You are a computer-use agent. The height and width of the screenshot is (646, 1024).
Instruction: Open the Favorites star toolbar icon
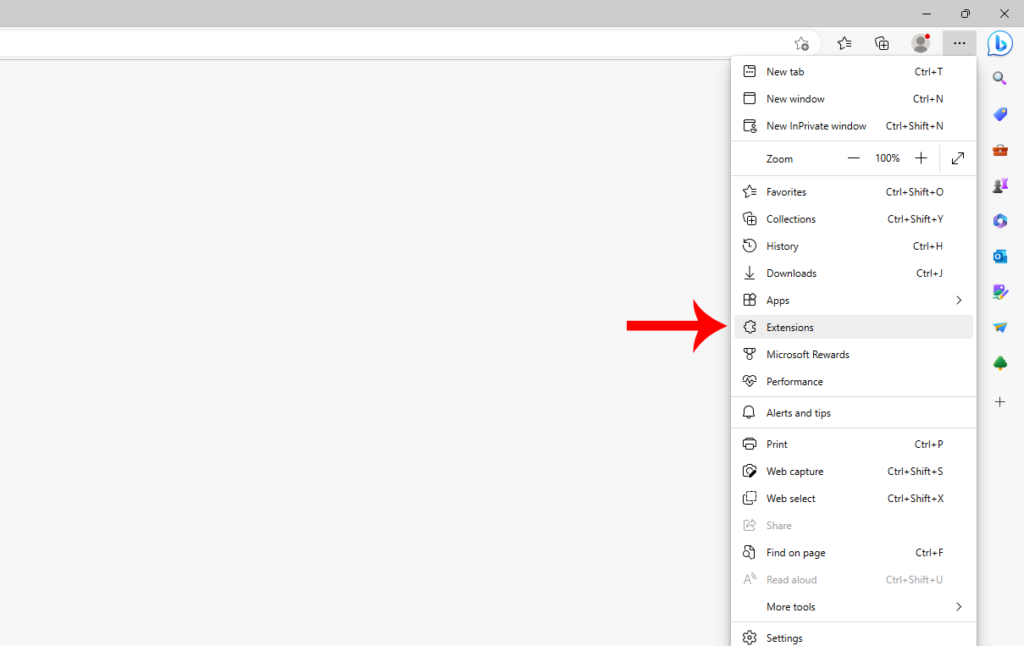[844, 43]
